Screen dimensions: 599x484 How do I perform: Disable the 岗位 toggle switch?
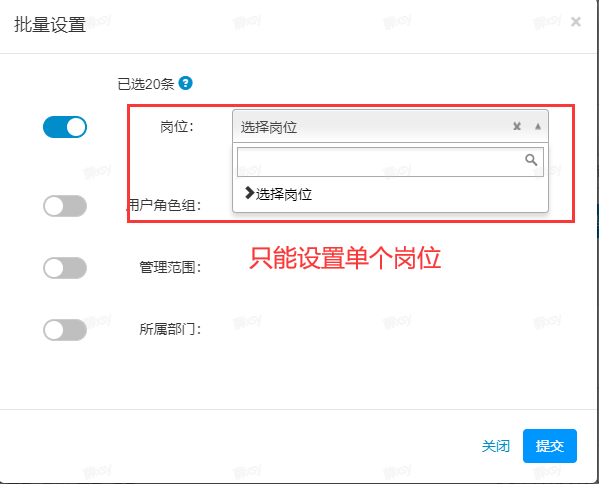[65, 127]
